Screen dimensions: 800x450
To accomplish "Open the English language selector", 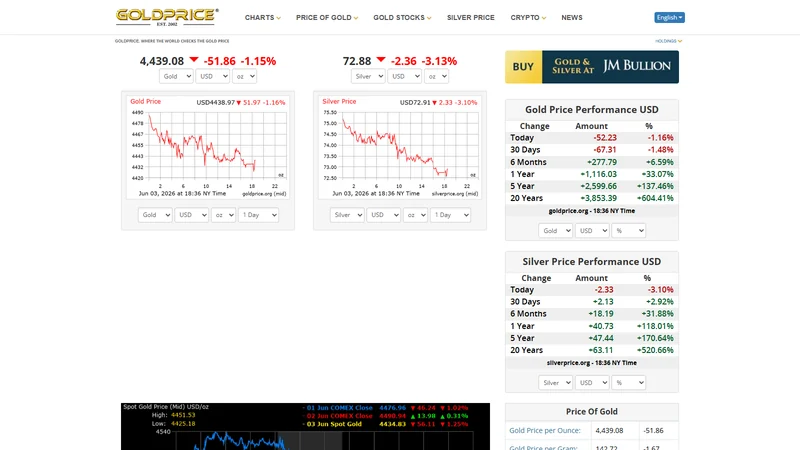I will pyautogui.click(x=669, y=17).
